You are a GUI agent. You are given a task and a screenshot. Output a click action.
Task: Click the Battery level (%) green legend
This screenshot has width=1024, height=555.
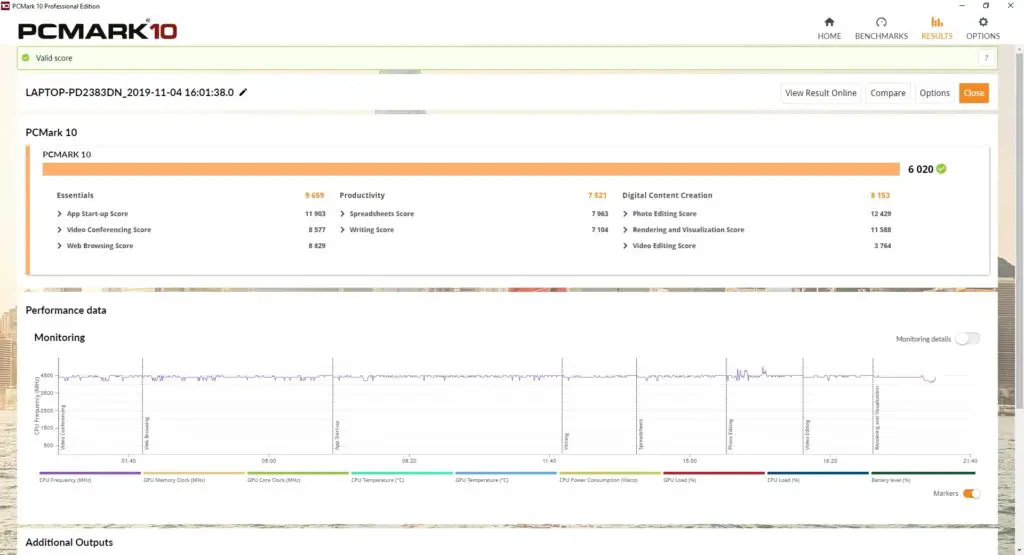click(x=923, y=477)
